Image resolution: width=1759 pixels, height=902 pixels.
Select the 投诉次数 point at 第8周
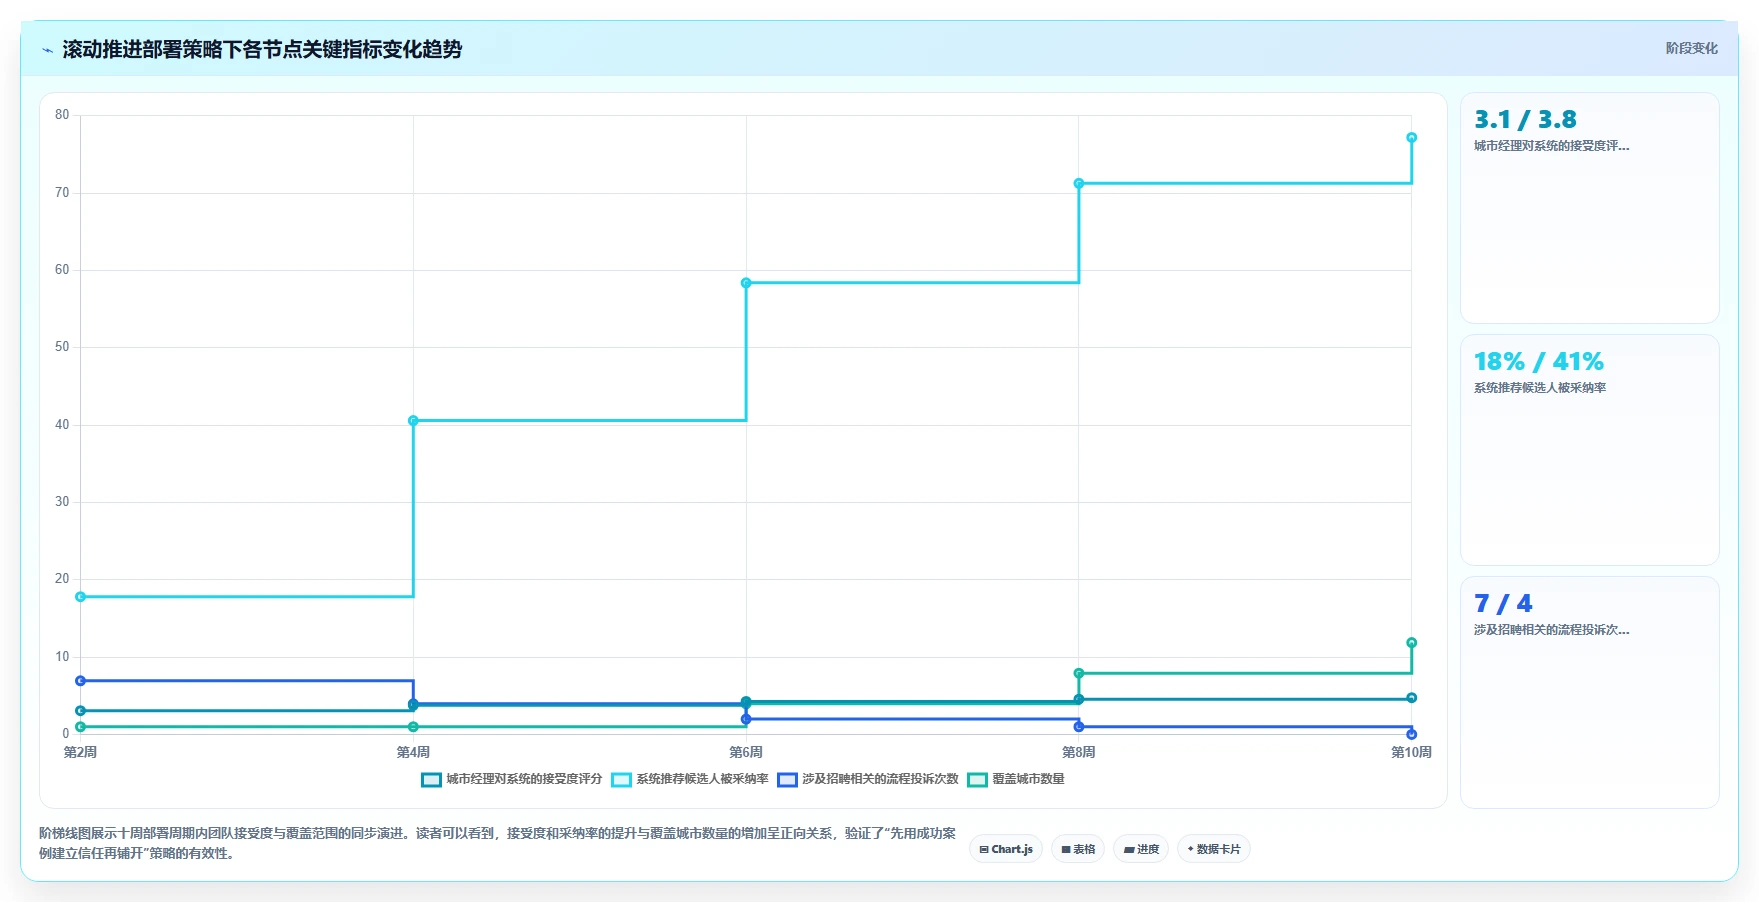(x=1079, y=727)
